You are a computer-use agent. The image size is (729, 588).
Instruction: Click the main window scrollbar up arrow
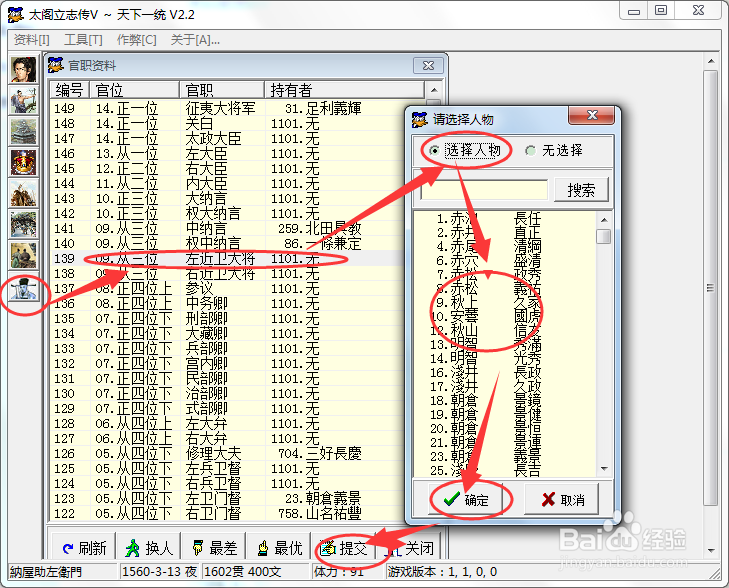point(711,61)
